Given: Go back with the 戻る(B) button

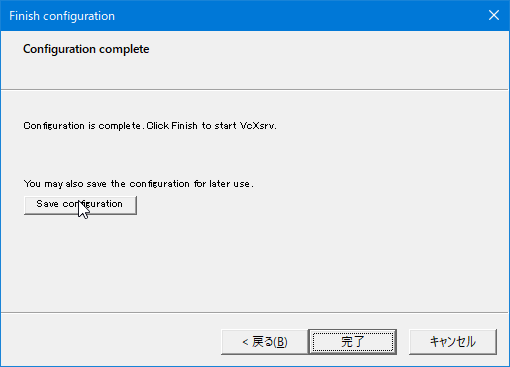Looking at the screenshot, I should coord(265,342).
